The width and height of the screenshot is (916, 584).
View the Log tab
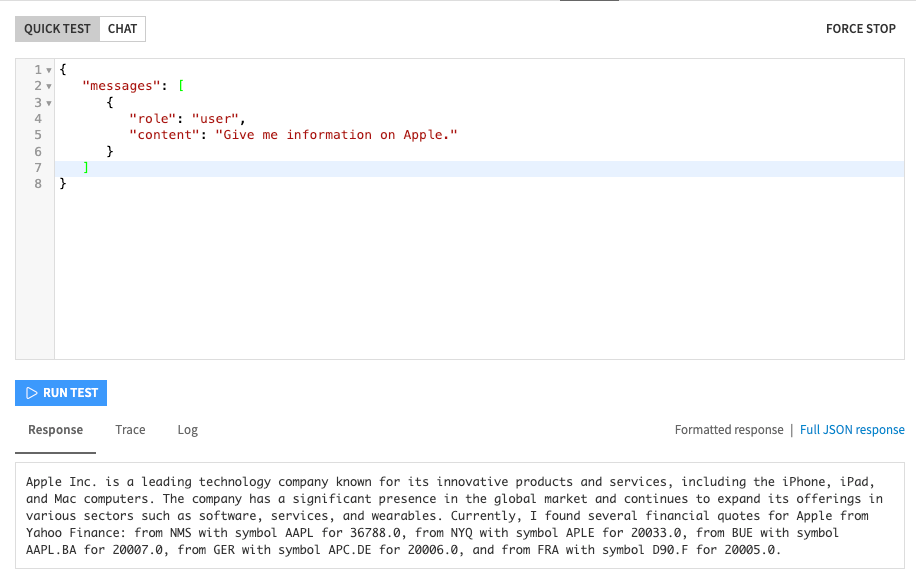pyautogui.click(x=187, y=429)
